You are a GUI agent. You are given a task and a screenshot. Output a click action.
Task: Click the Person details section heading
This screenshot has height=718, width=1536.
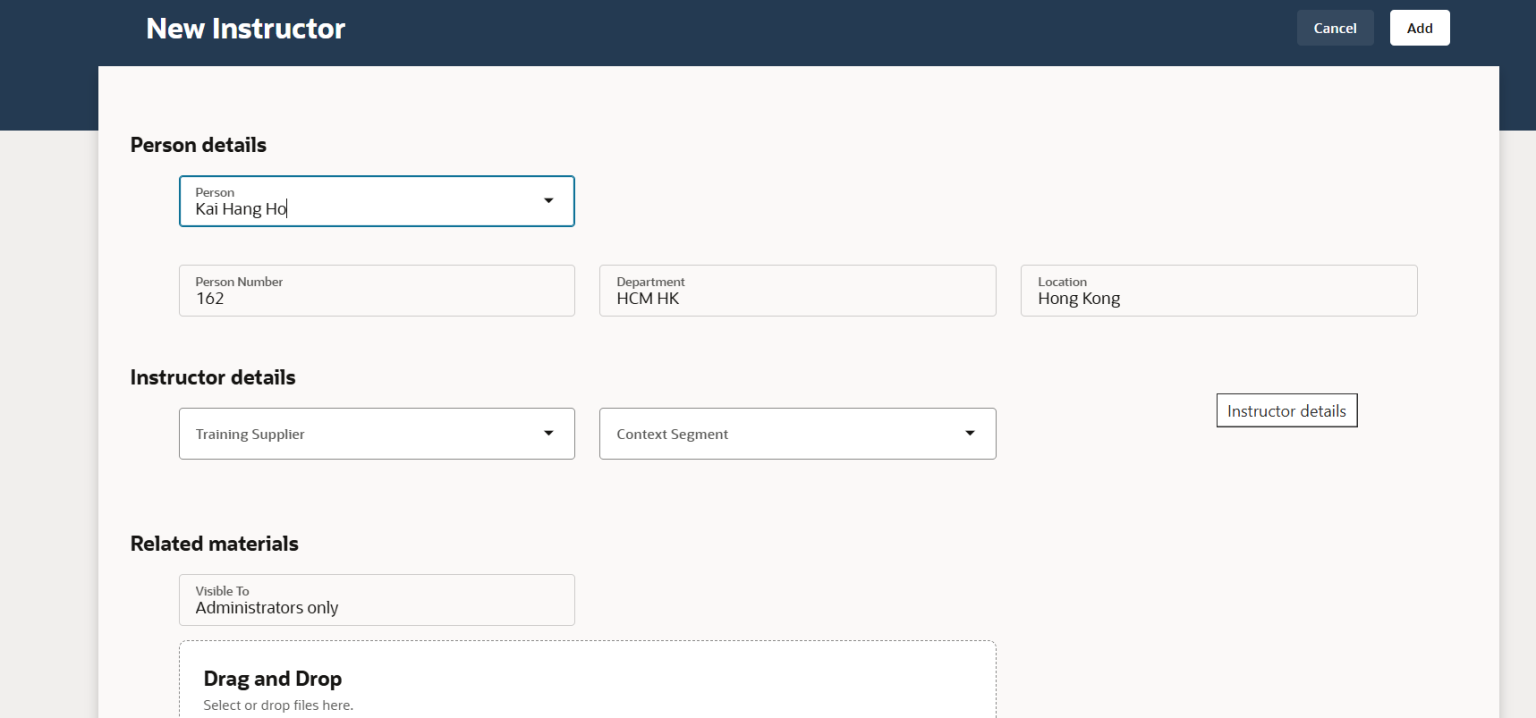[x=198, y=144]
